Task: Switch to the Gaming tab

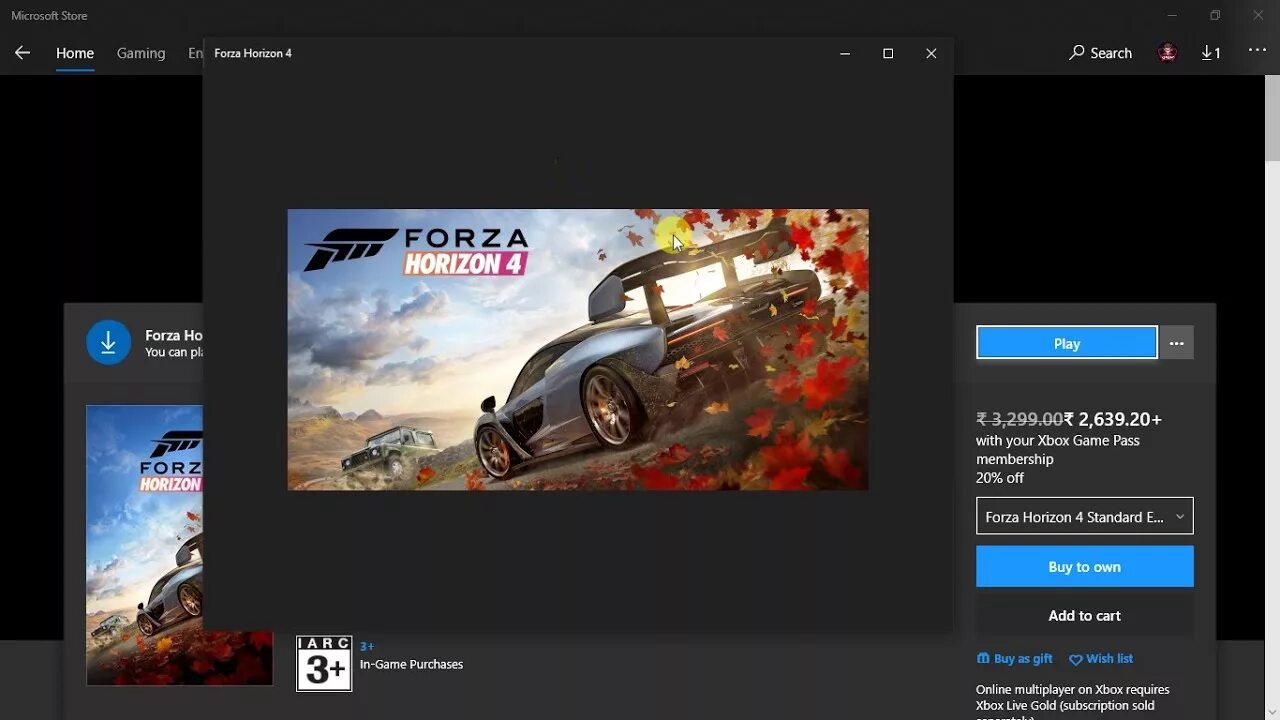Action: (x=141, y=53)
